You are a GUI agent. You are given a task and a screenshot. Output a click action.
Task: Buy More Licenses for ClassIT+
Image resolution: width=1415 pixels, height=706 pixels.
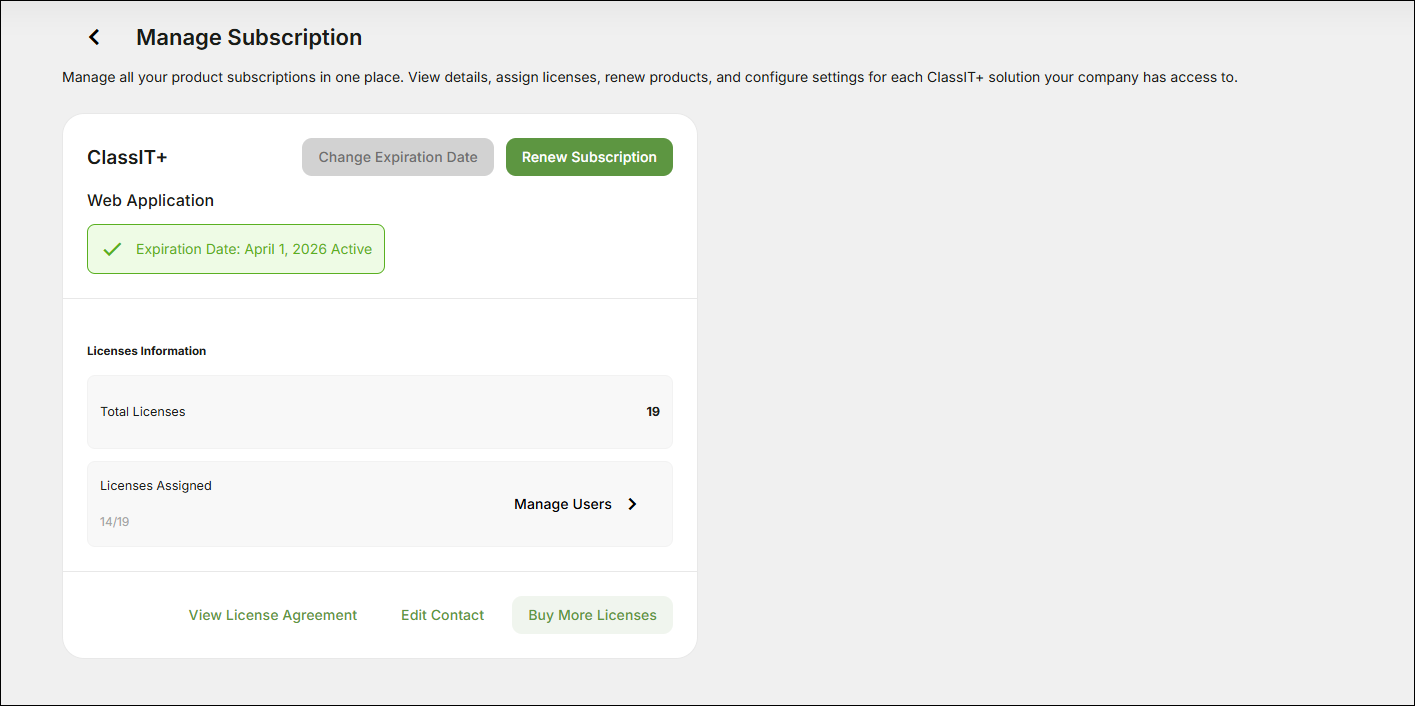592,615
